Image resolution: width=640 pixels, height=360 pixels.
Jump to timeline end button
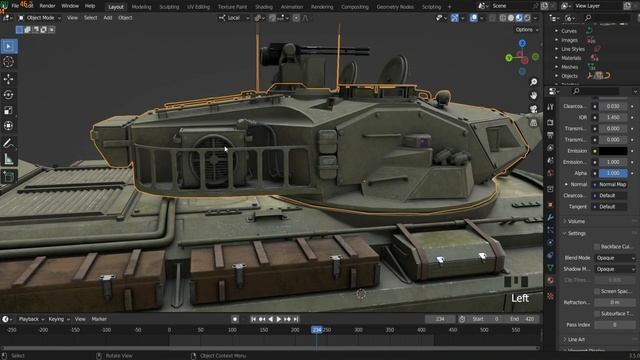[296, 319]
